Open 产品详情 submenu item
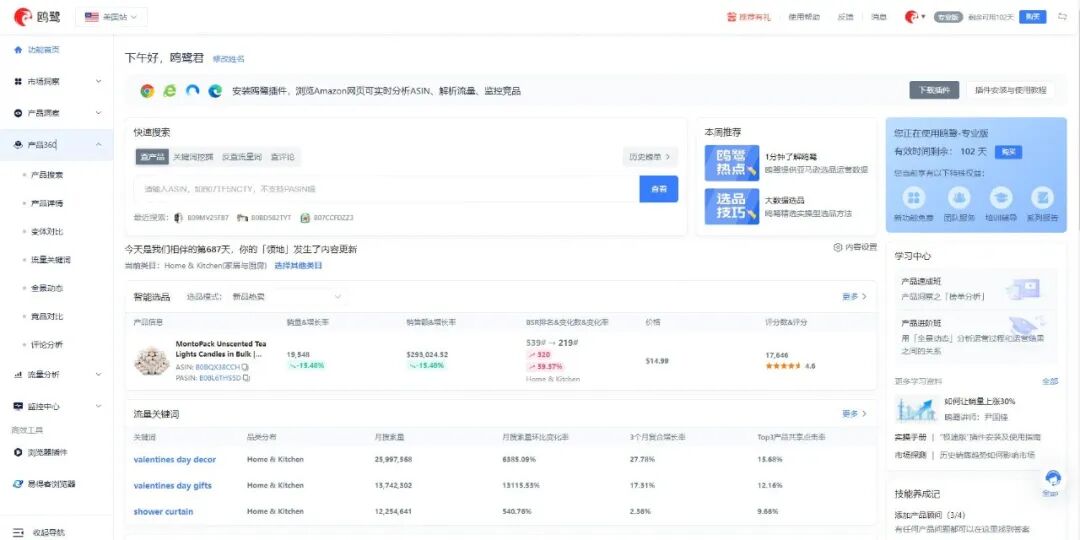The width and height of the screenshot is (1080, 540). [x=47, y=204]
